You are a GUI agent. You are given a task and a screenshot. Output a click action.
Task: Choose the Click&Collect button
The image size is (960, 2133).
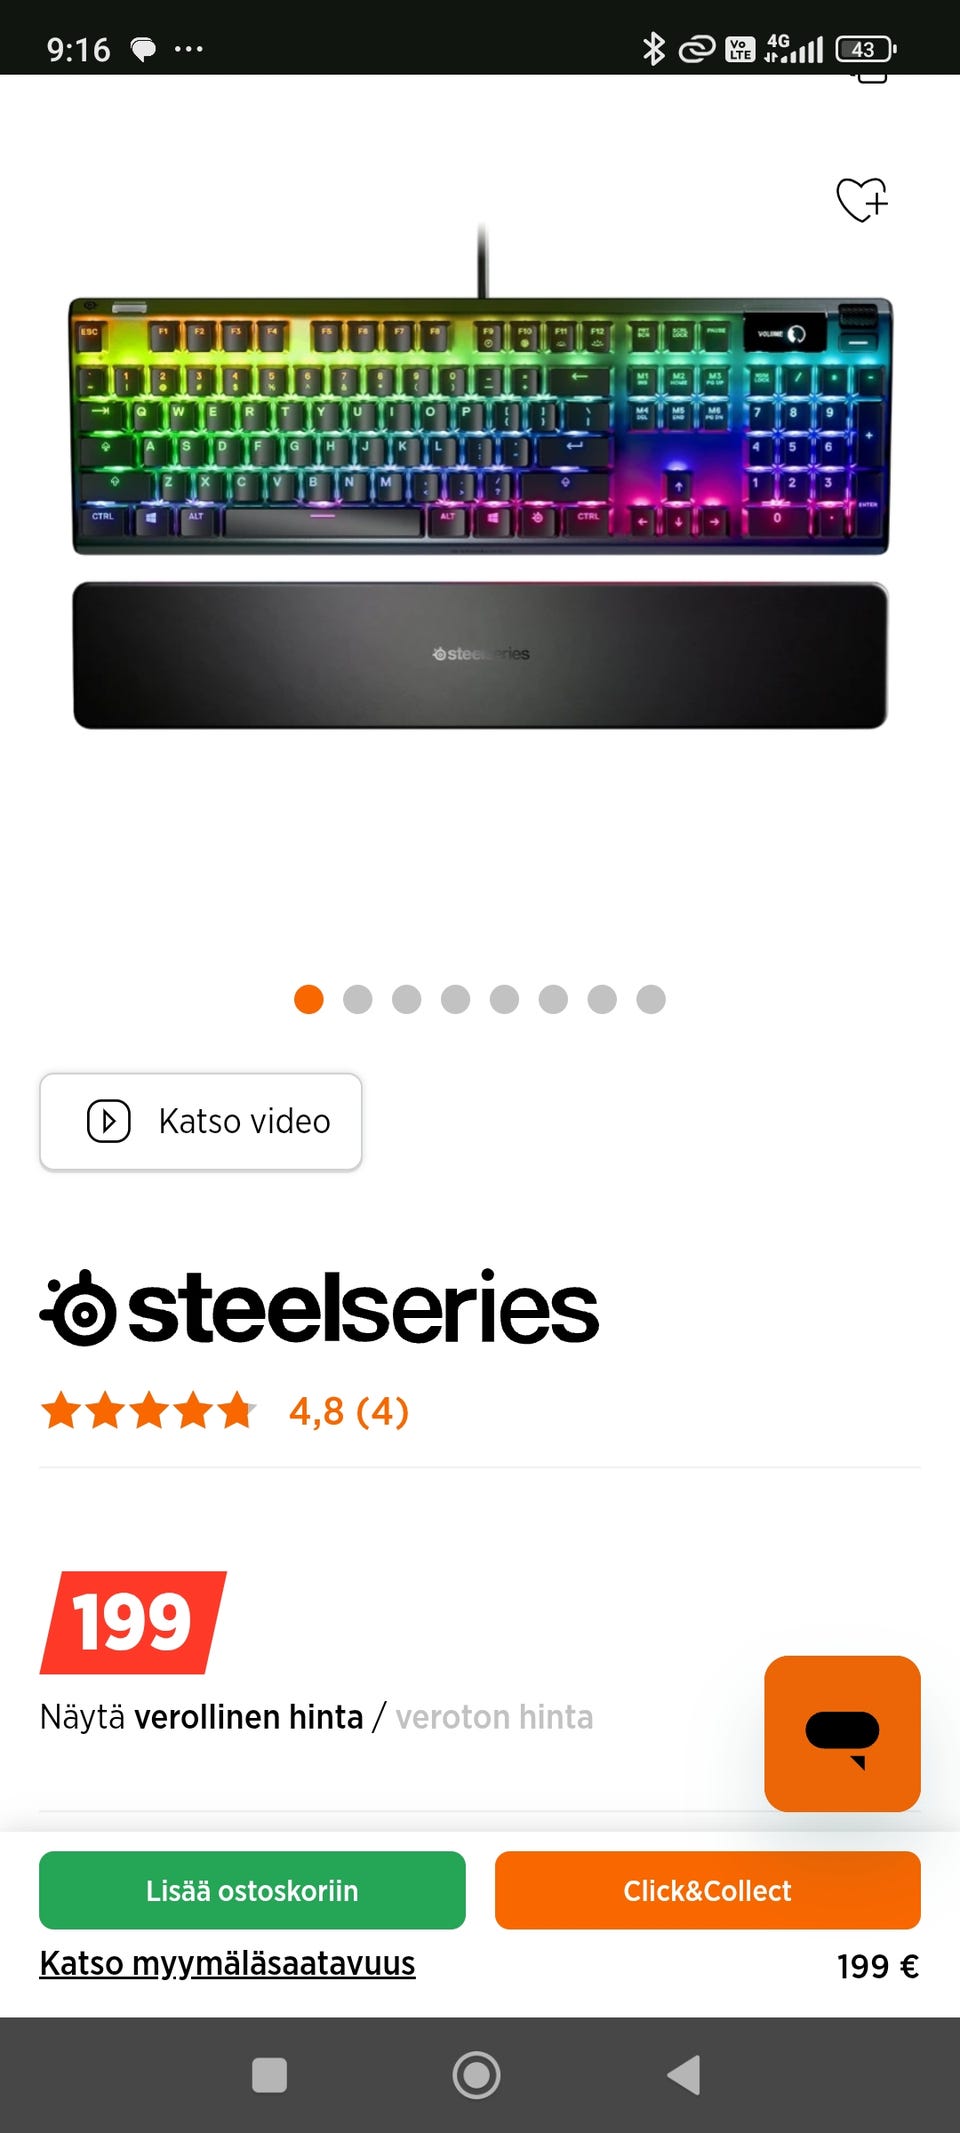click(x=708, y=1890)
